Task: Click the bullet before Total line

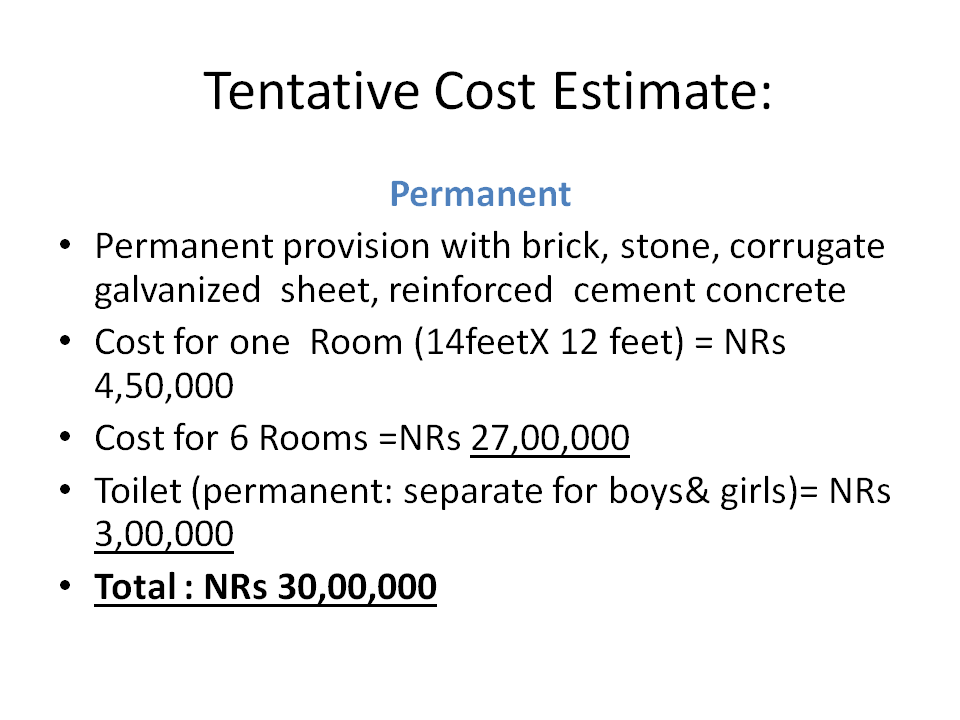Action: point(66,586)
